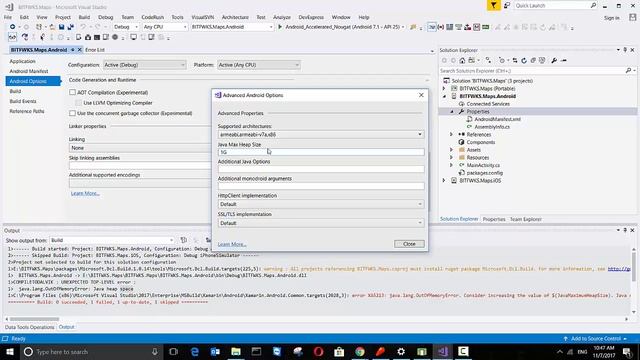The width and height of the screenshot is (640, 360).
Task: Click Learn More link under Linker properties
Action: (x=85, y=193)
